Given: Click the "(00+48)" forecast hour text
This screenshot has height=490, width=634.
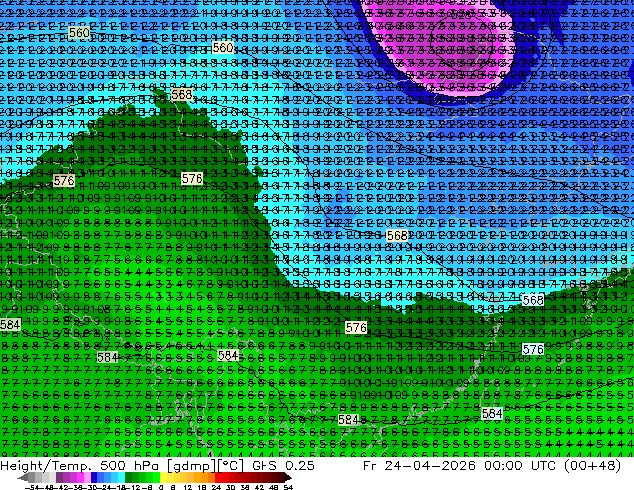Looking at the screenshot, I should click(x=592, y=466).
